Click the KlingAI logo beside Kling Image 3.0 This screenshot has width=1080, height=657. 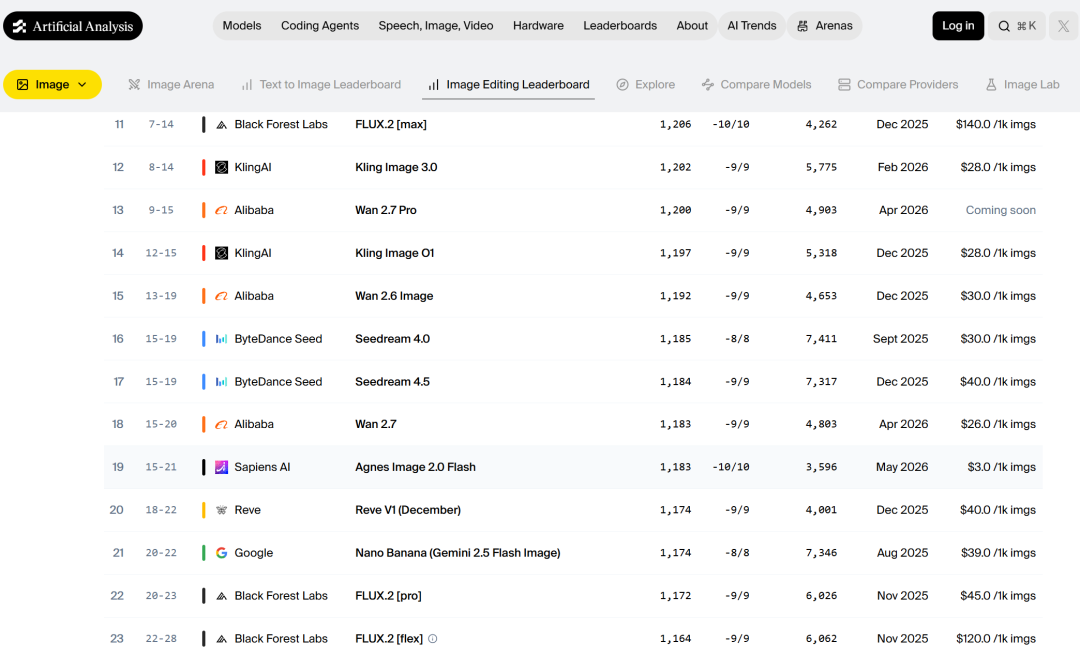[221, 167]
